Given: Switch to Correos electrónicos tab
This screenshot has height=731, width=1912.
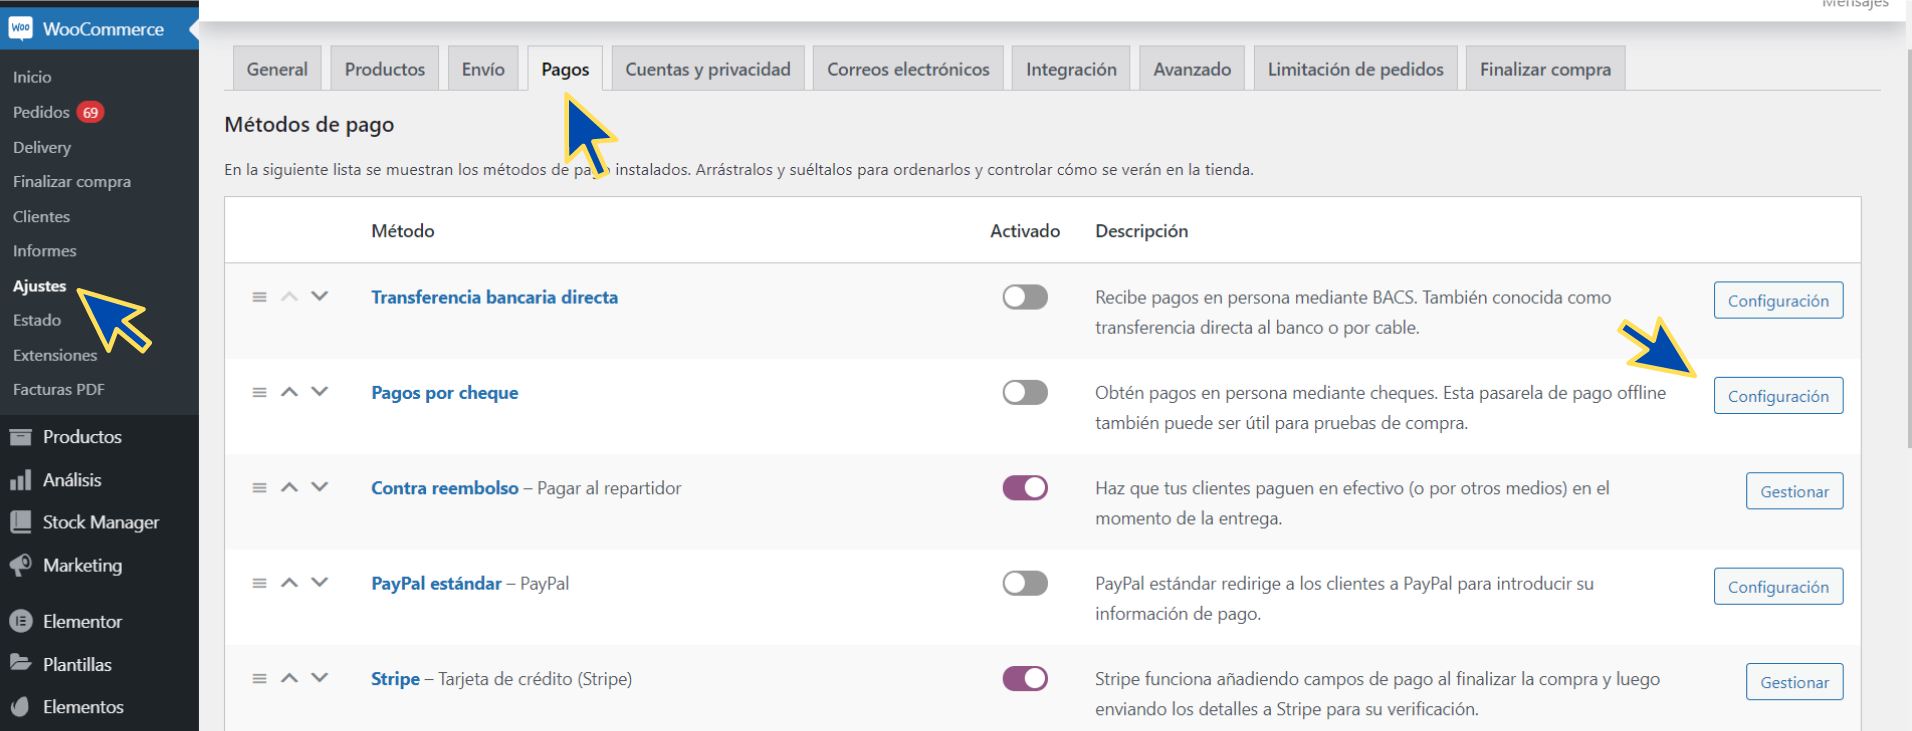Looking at the screenshot, I should tap(908, 69).
